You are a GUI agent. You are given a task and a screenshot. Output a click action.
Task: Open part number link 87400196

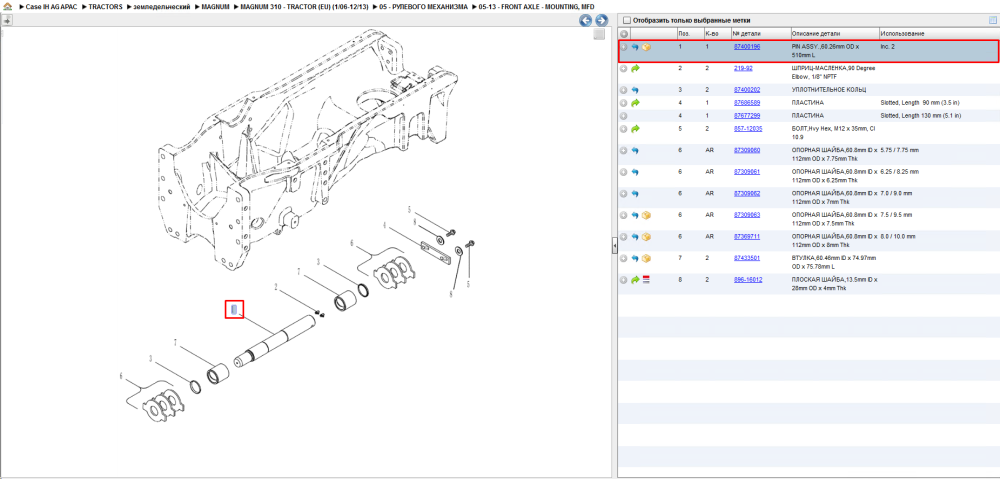click(747, 47)
